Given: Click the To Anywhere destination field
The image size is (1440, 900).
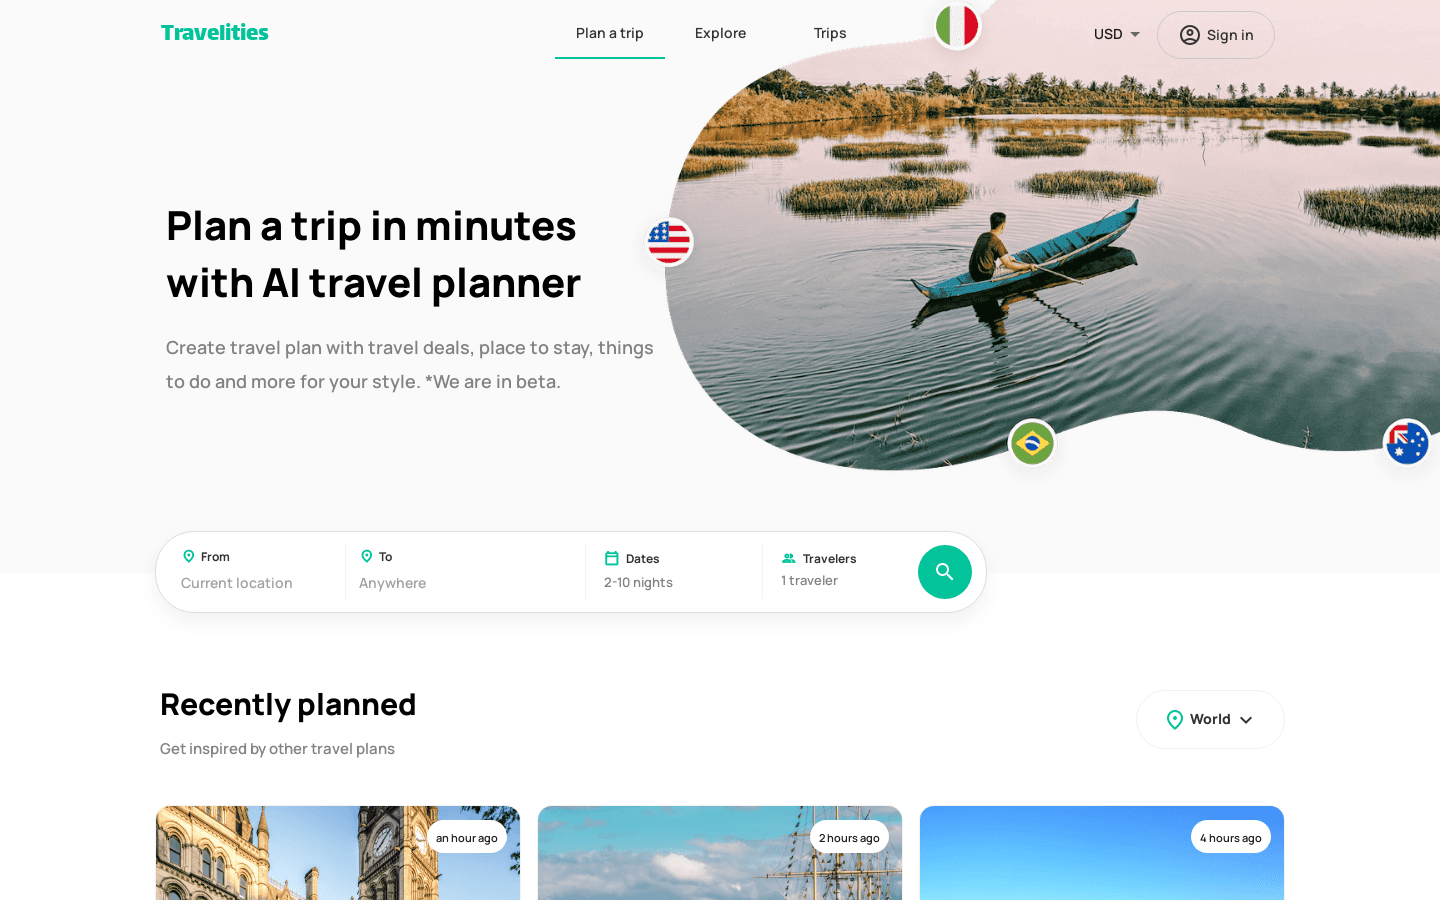Looking at the screenshot, I should pyautogui.click(x=467, y=571).
